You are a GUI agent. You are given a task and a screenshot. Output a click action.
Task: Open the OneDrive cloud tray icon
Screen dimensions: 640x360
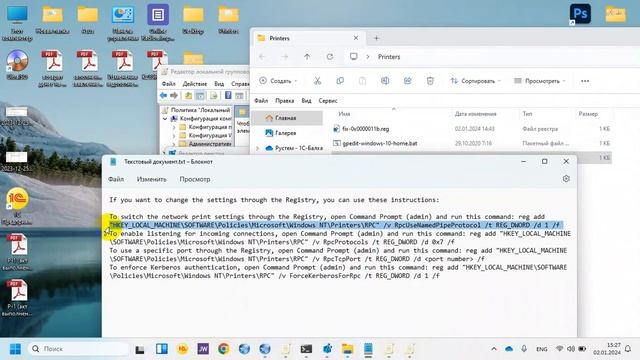pyautogui.click(x=509, y=349)
